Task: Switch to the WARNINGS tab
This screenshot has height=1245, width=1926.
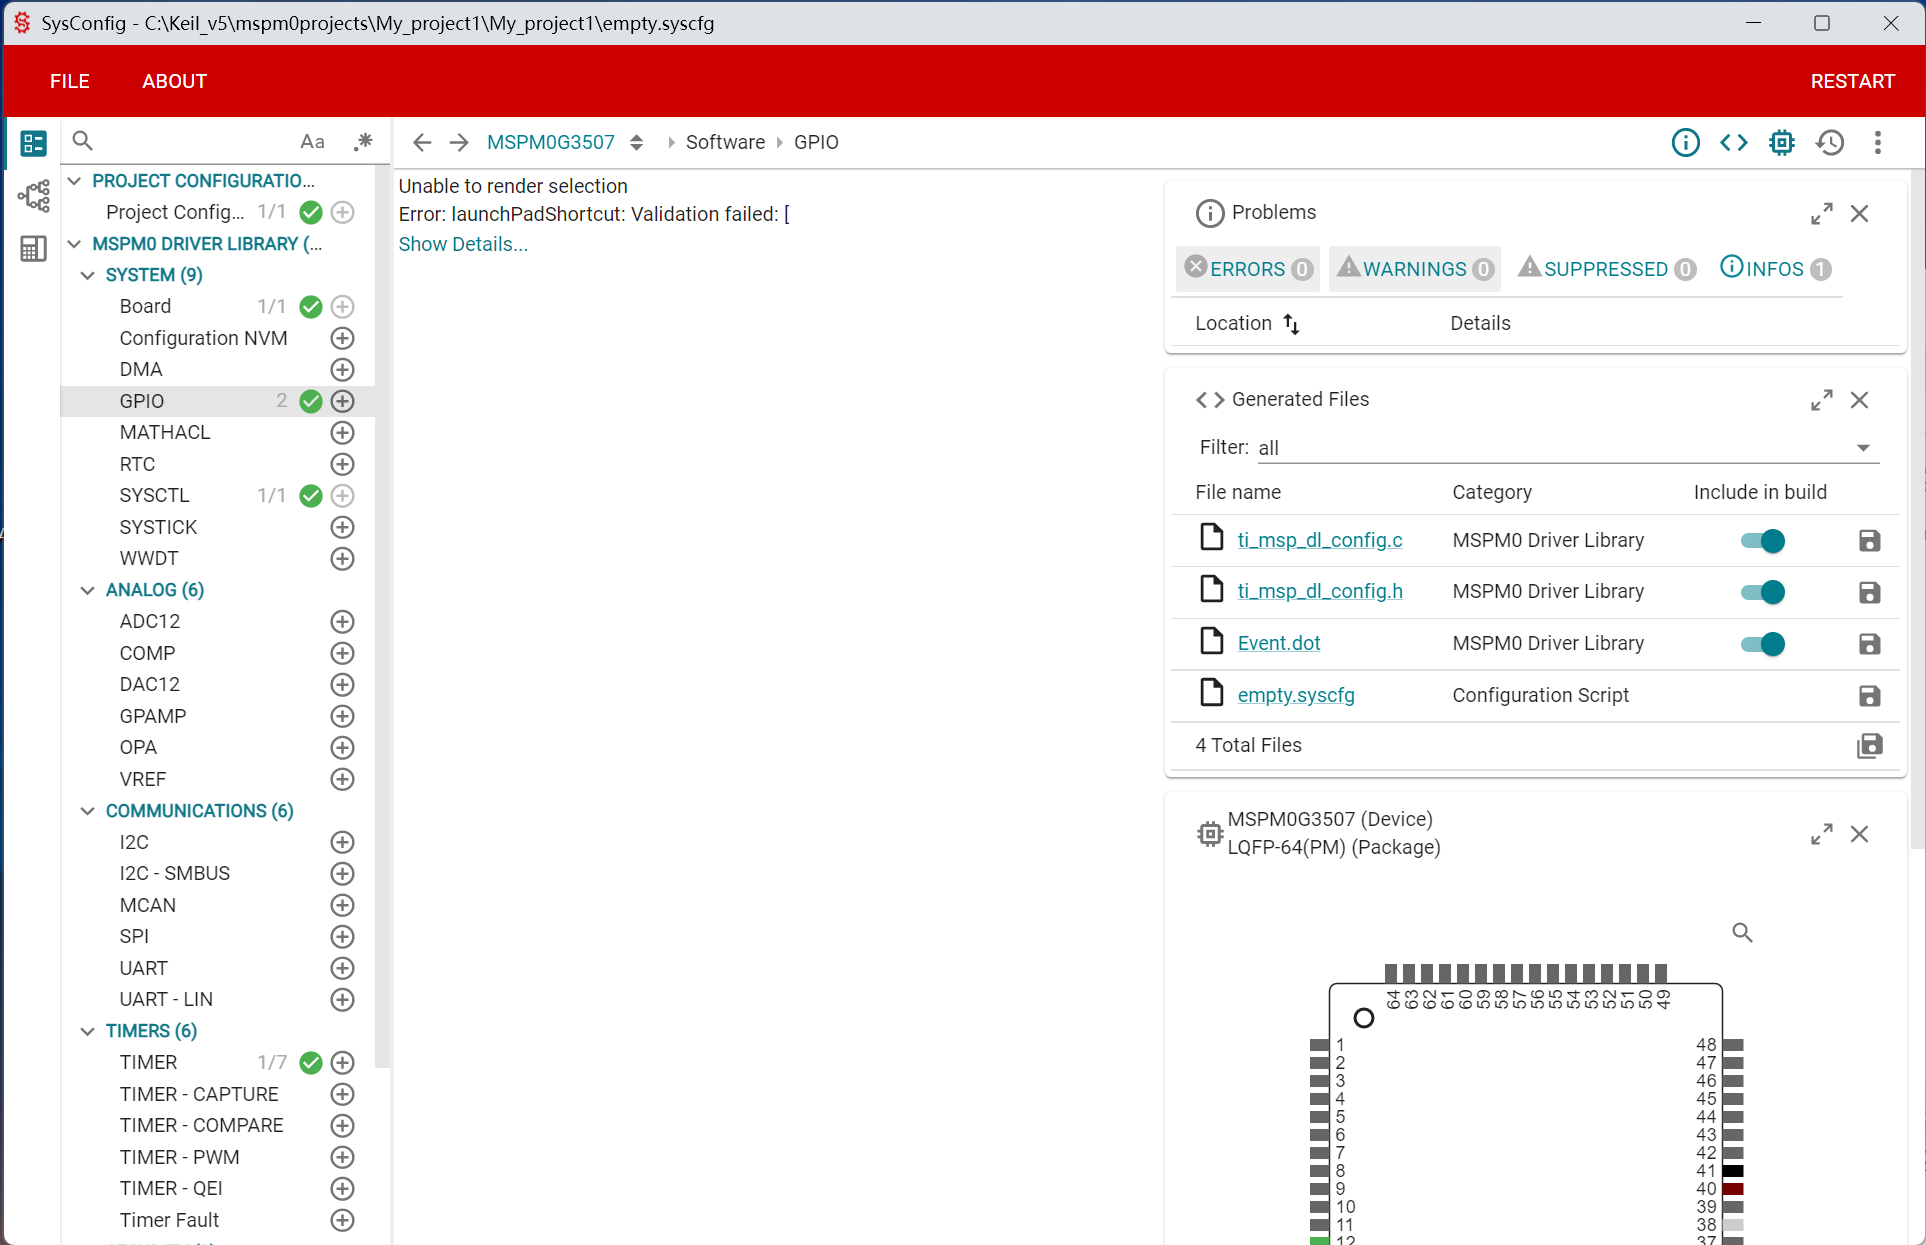Action: tap(1414, 269)
